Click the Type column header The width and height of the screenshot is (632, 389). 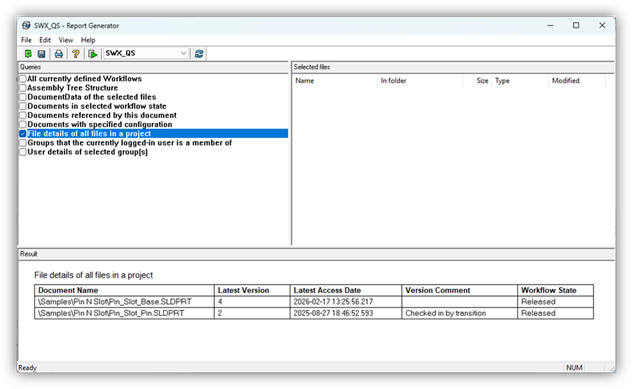[x=520, y=81]
